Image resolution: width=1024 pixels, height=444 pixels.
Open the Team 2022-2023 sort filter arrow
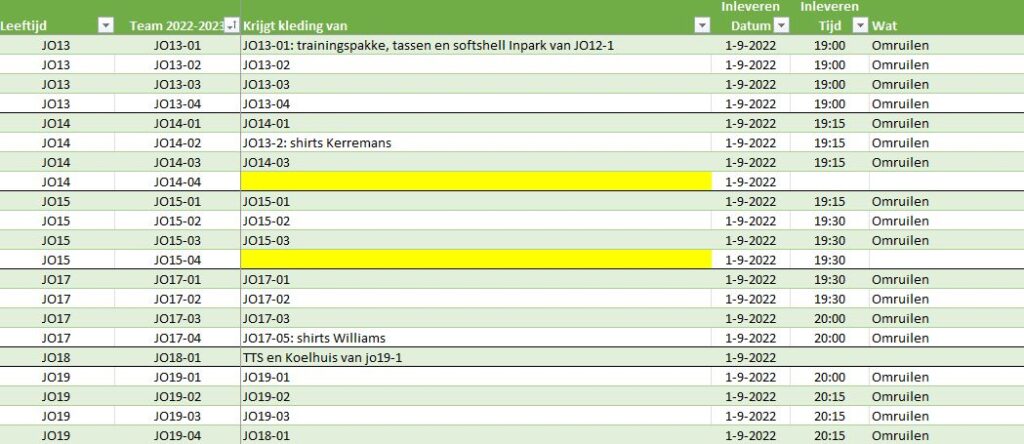[231, 25]
